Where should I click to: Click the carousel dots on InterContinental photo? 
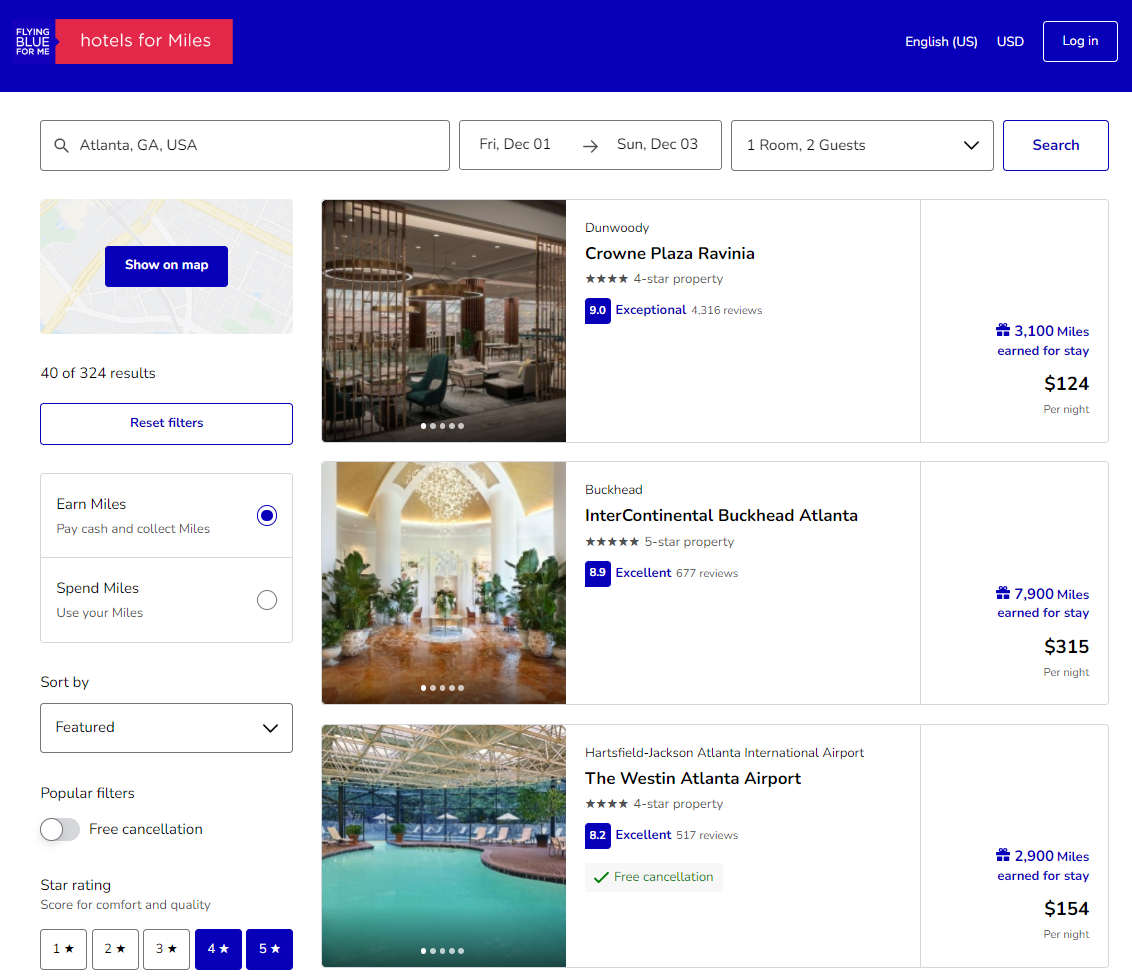pyautogui.click(x=443, y=688)
